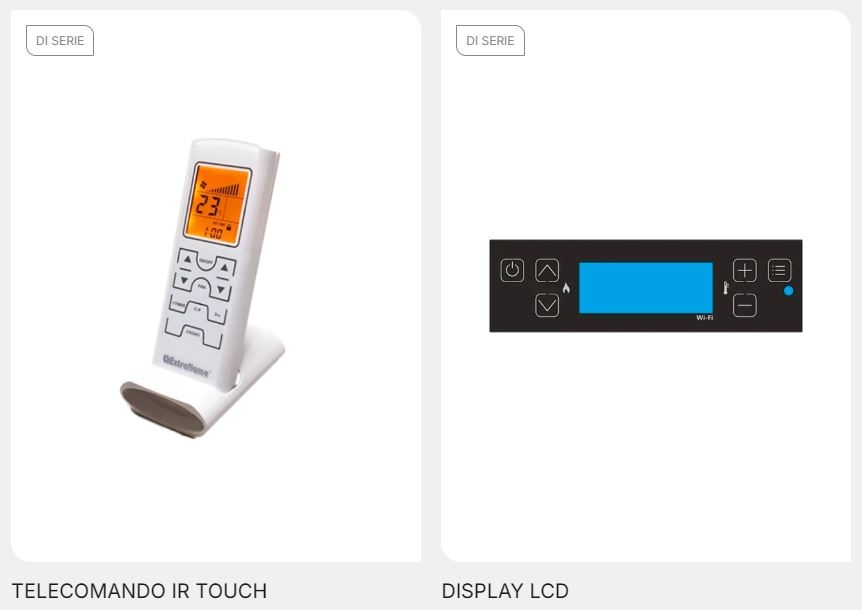Open the DISPLAY LCD title
Image resolution: width=862 pixels, height=610 pixels.
tap(505, 591)
